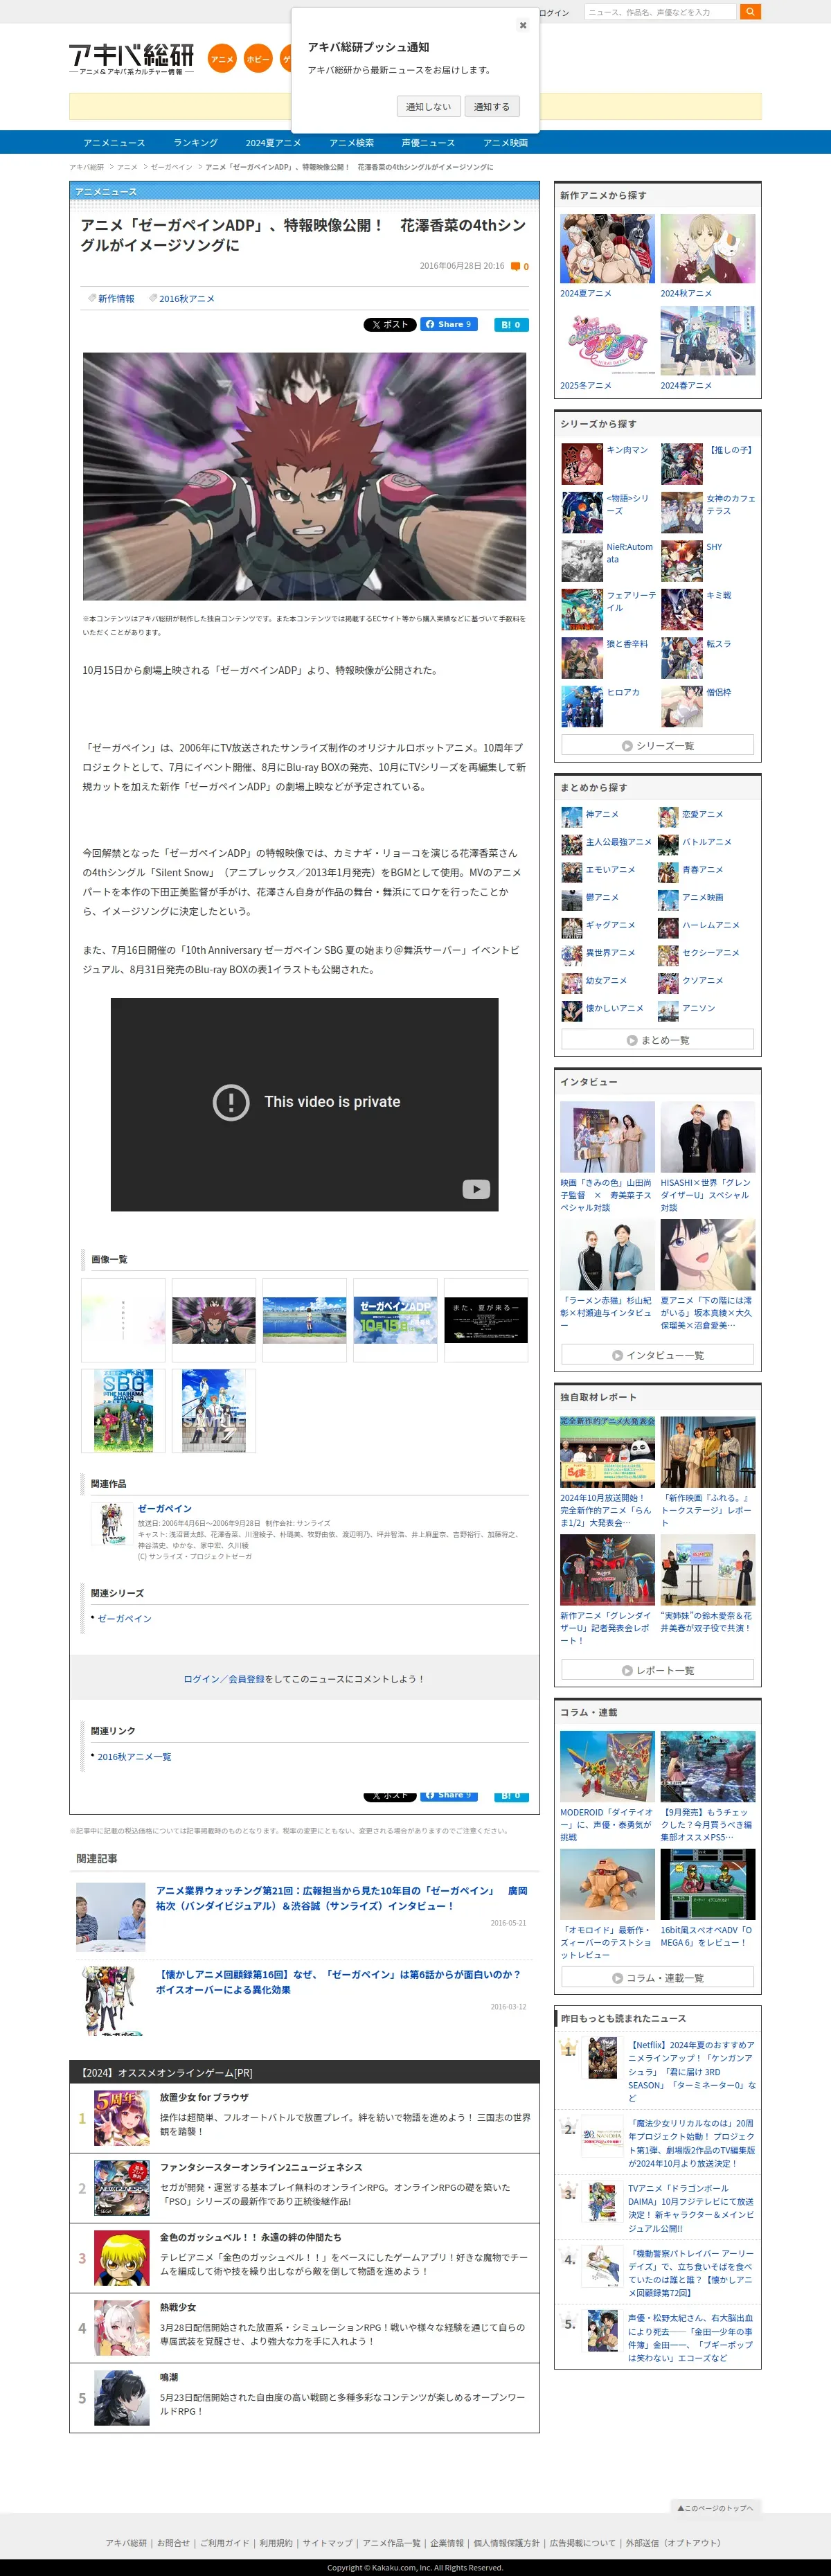Click the YouTube logo on the video
The image size is (831, 2576).
(476, 1189)
